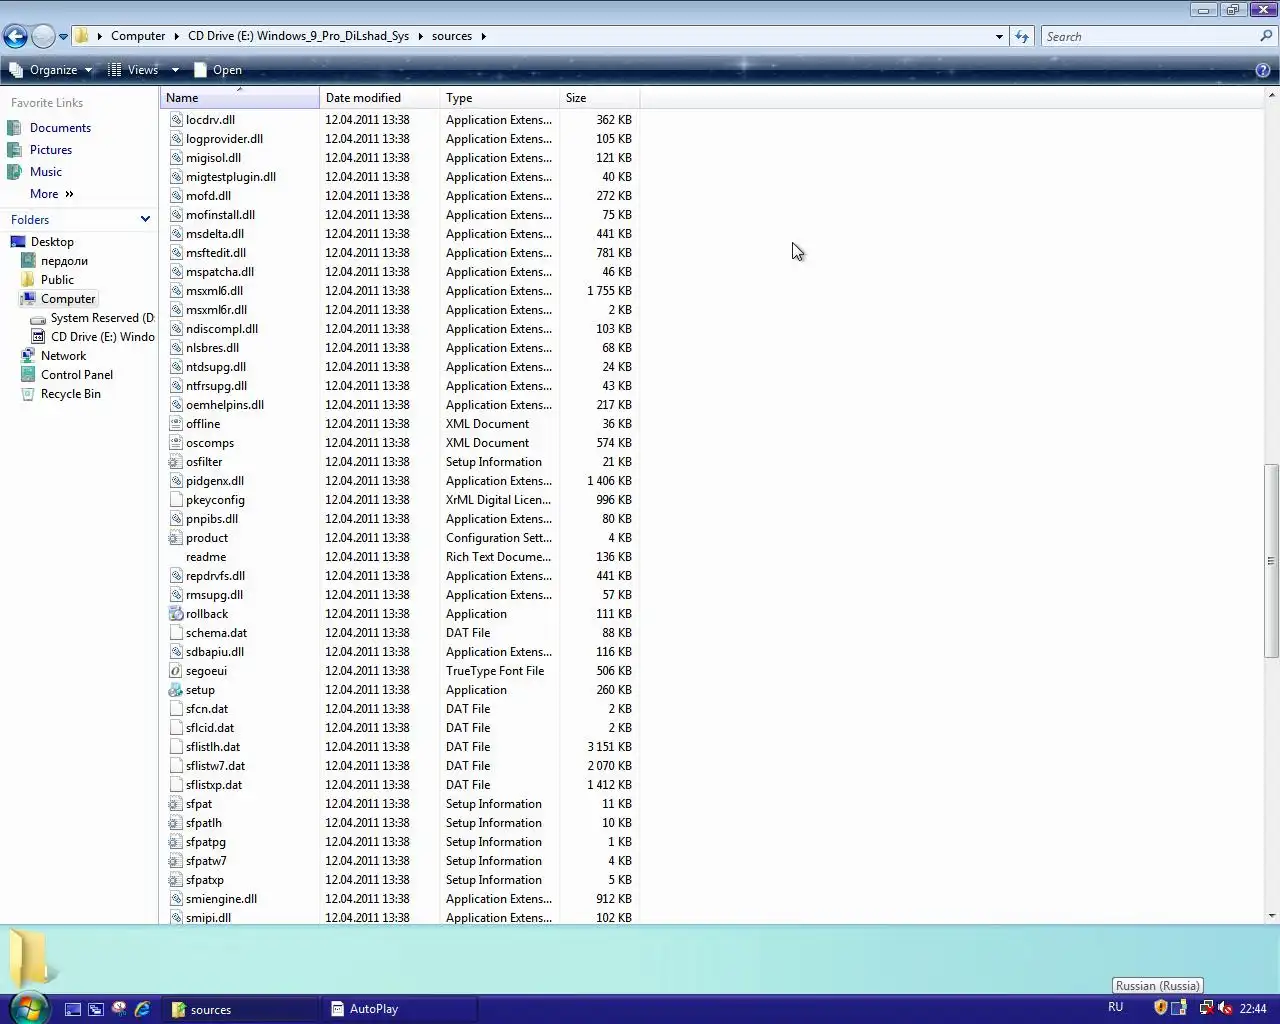Select Computer node in folder tree
1280x1024 pixels.
pyautogui.click(x=68, y=299)
